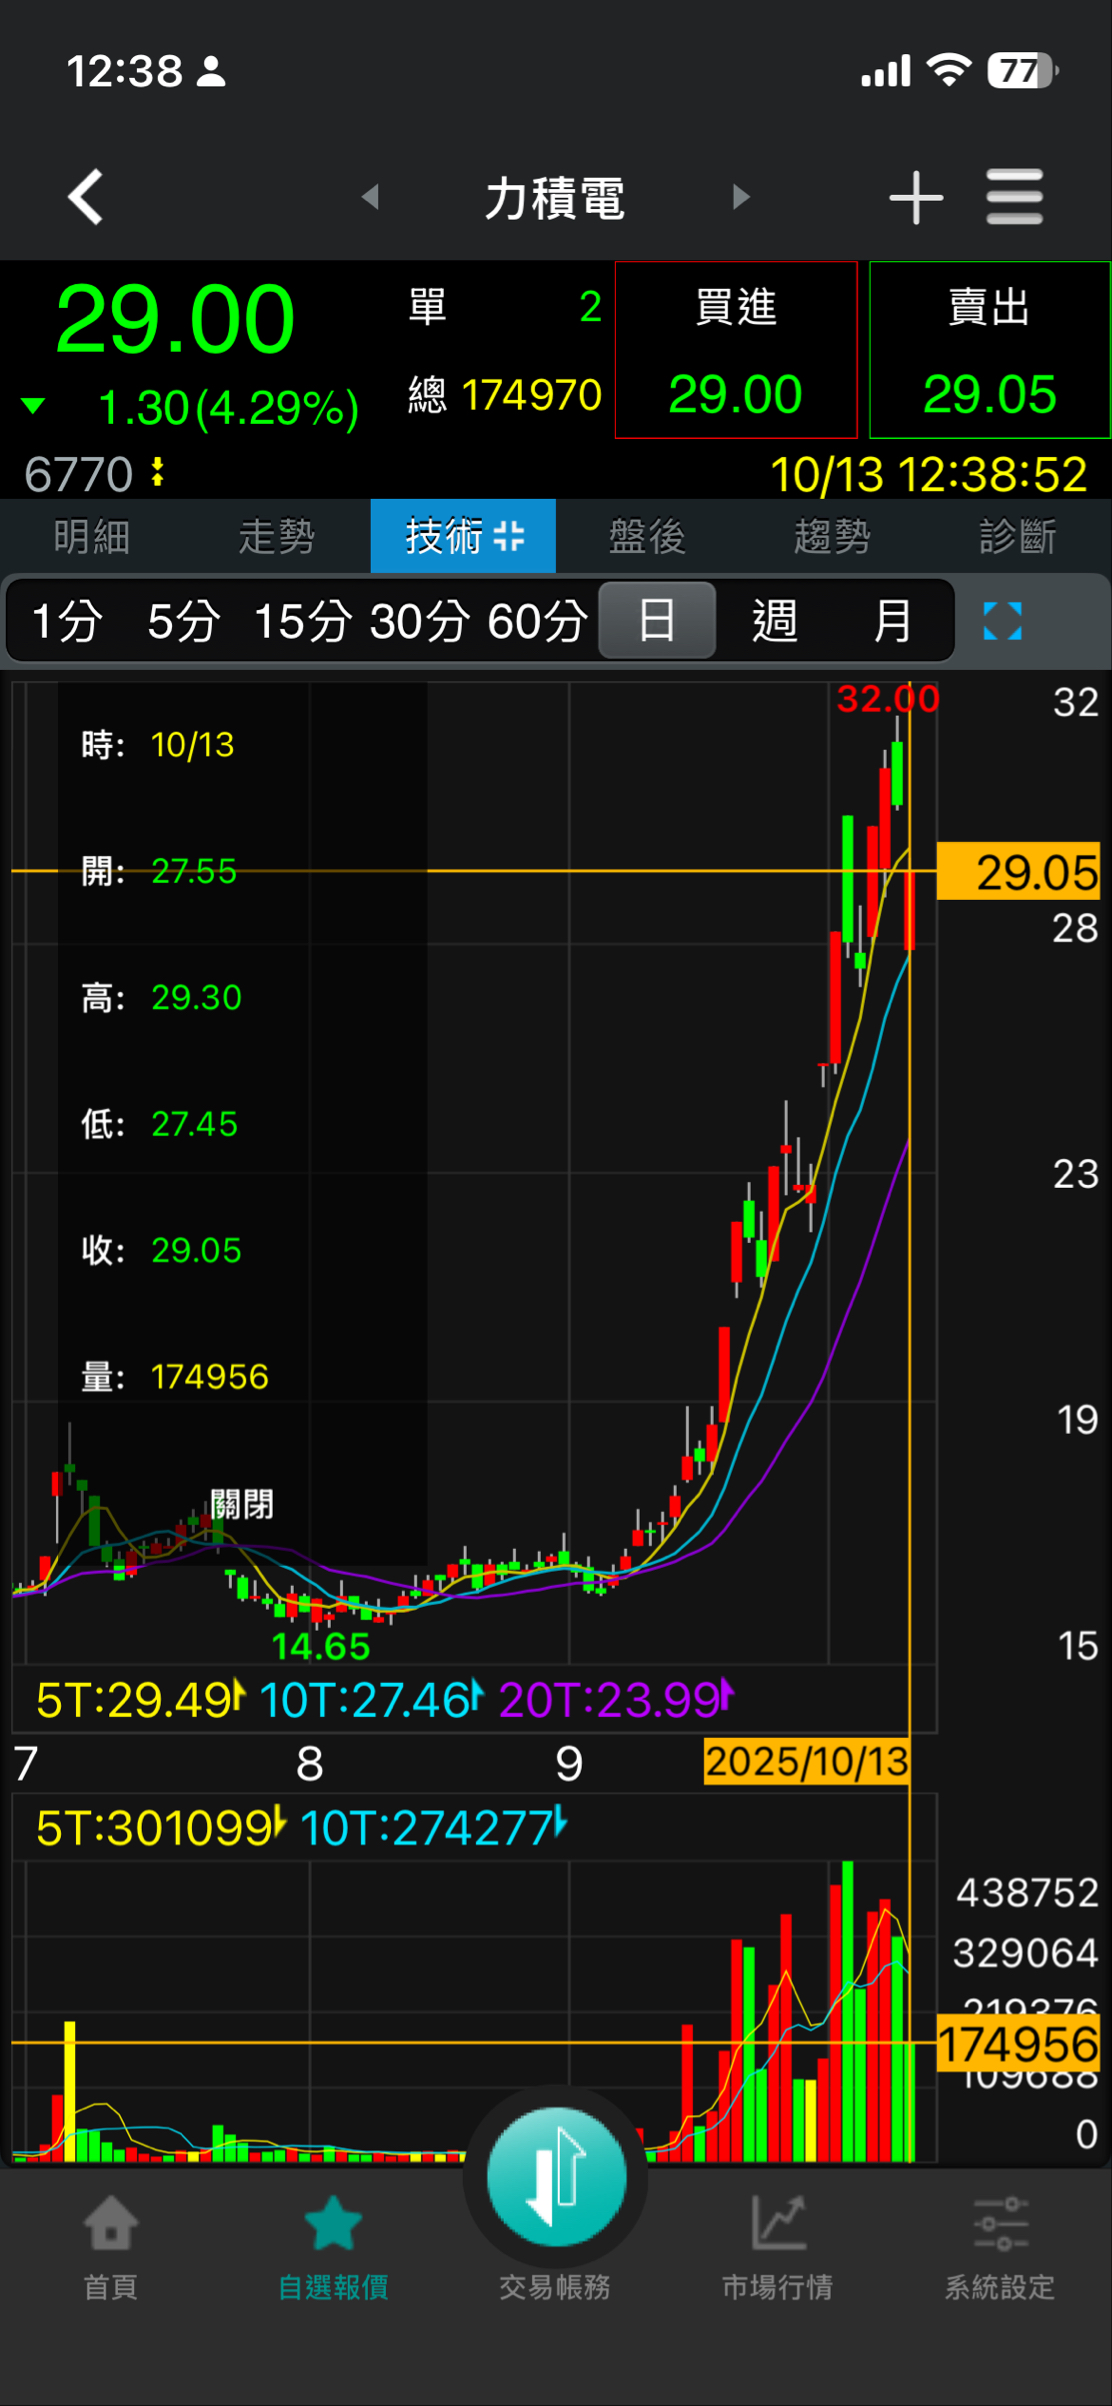Image resolution: width=1112 pixels, height=2406 pixels.
Task: Check the Wi-Fi status icon
Action: coord(948,70)
